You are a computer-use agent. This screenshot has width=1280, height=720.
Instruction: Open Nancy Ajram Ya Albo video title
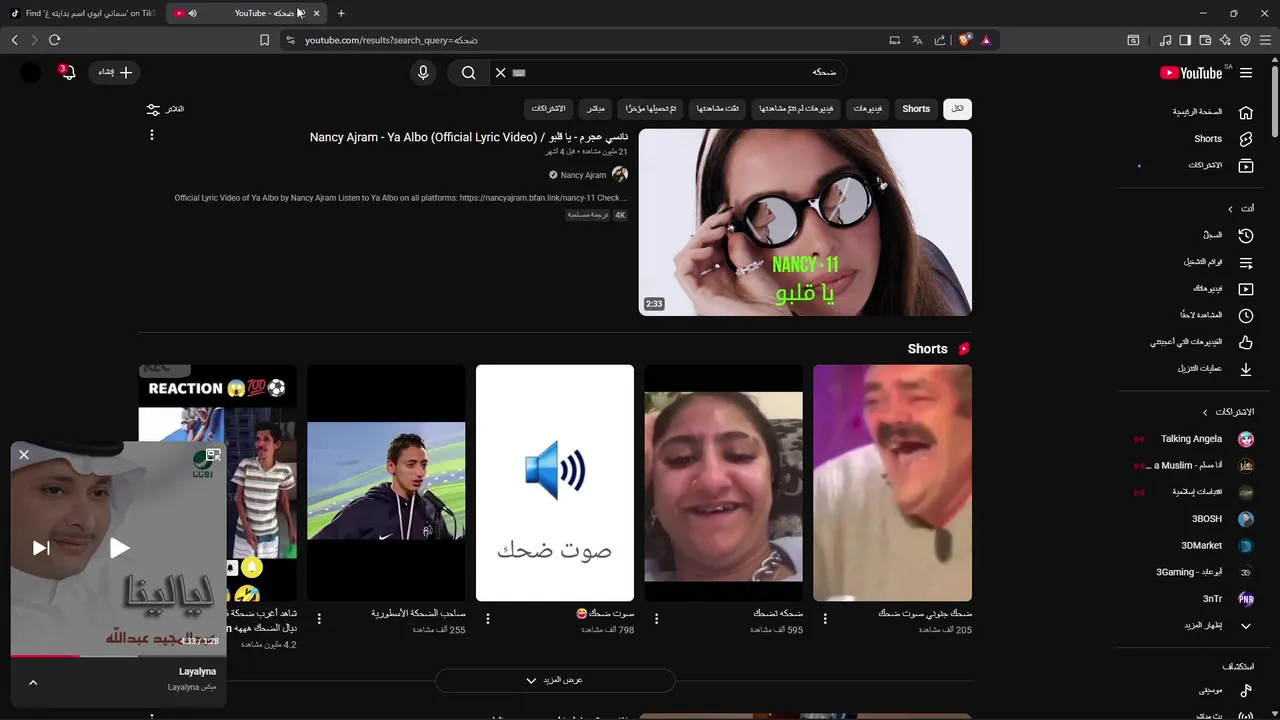click(469, 137)
